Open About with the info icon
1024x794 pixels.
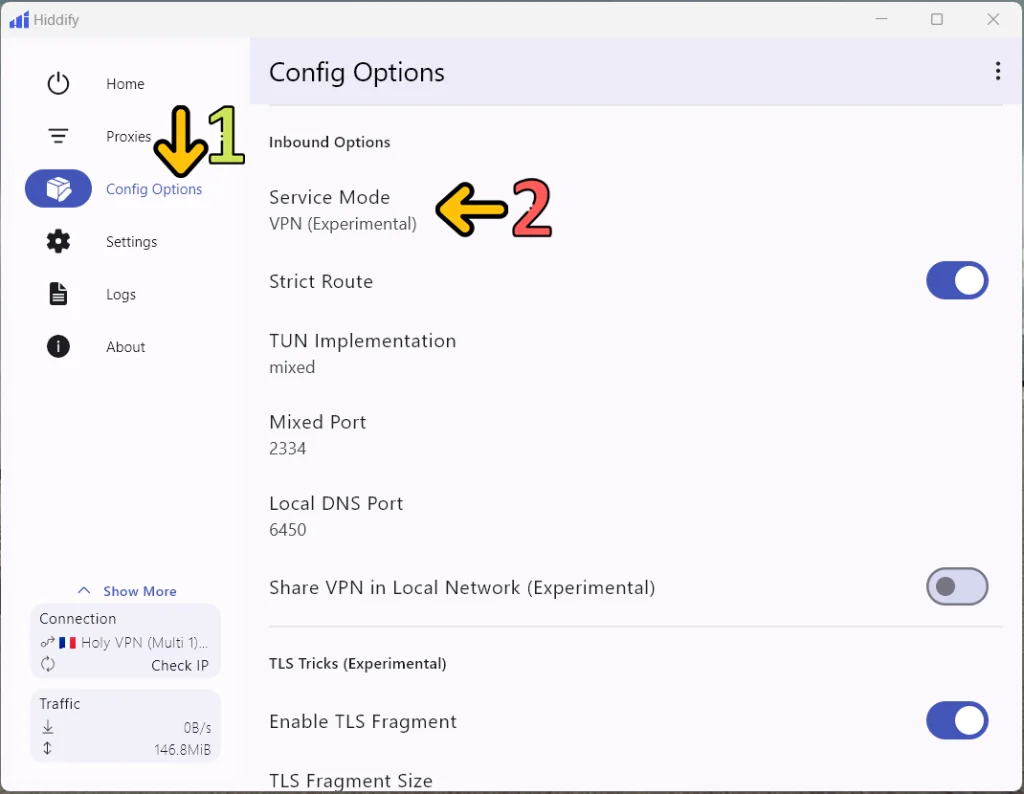click(x=57, y=346)
